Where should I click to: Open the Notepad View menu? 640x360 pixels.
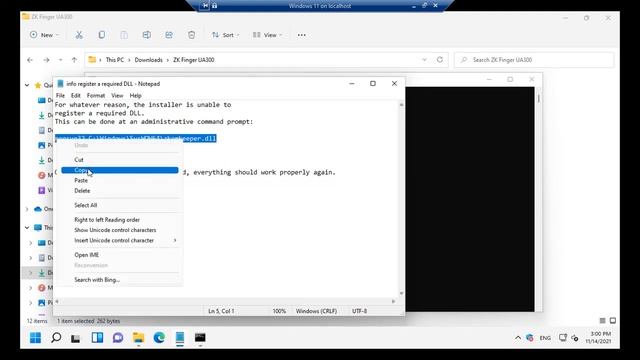pyautogui.click(x=117, y=96)
